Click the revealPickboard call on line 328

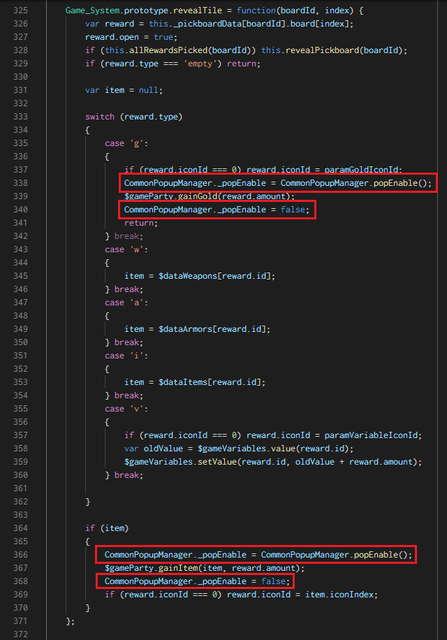click(x=322, y=50)
